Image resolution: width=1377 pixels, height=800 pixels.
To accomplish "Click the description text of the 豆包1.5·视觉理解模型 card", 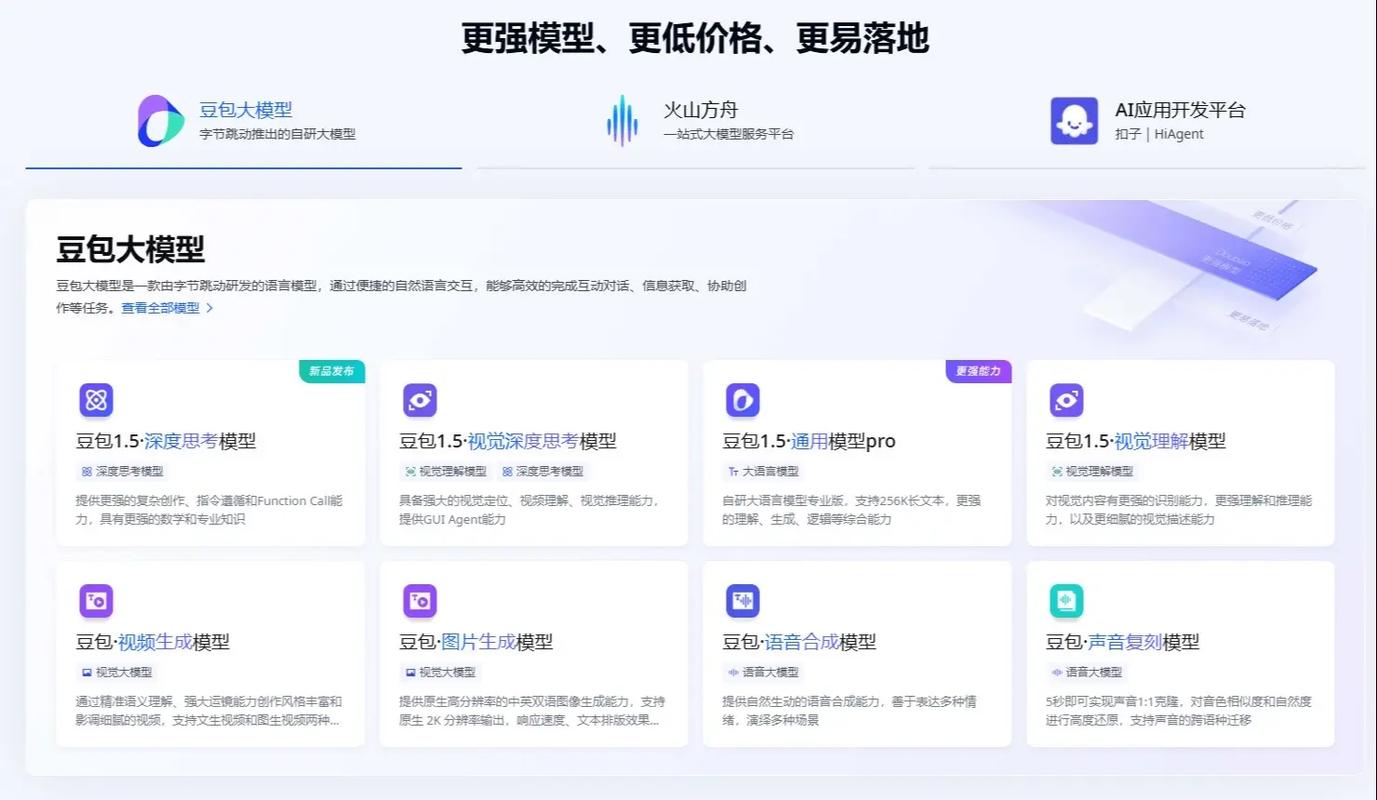I will [x=1179, y=510].
